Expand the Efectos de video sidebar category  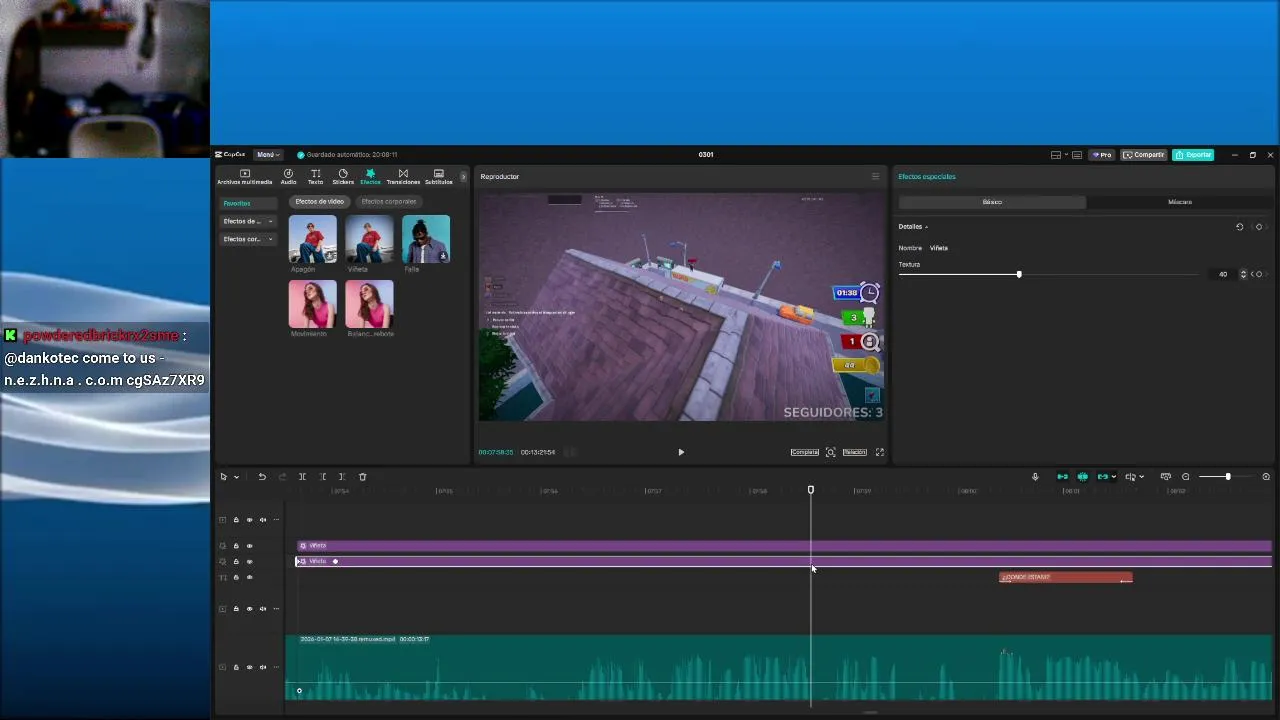point(248,221)
